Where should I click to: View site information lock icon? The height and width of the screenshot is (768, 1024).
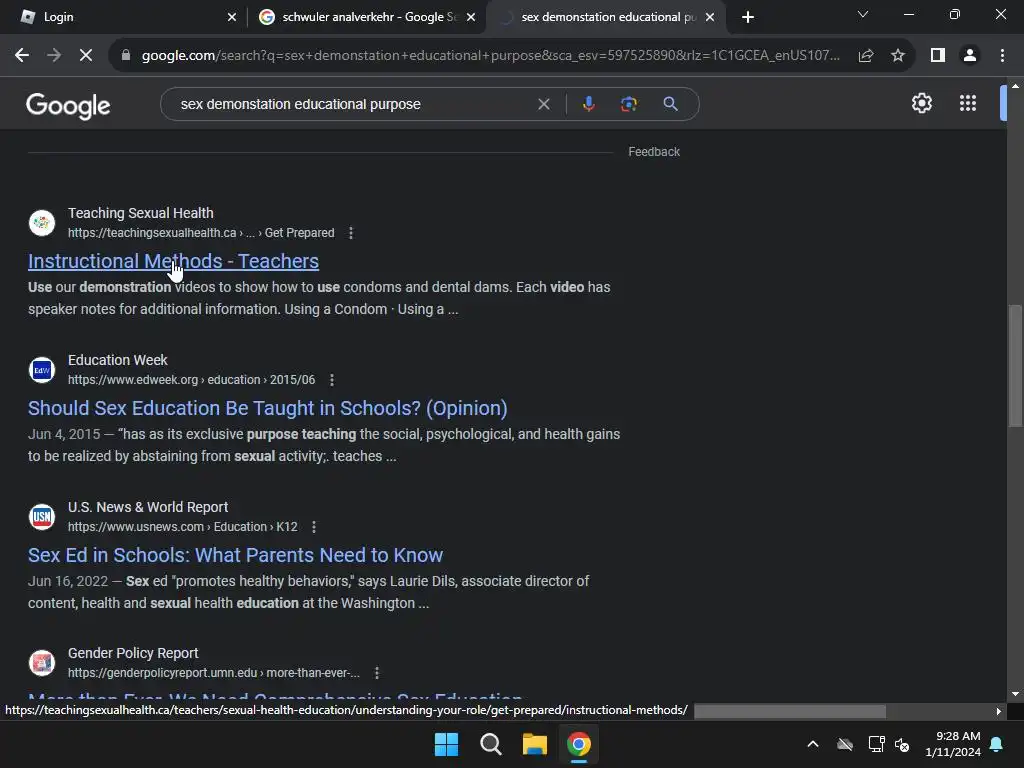126,56
